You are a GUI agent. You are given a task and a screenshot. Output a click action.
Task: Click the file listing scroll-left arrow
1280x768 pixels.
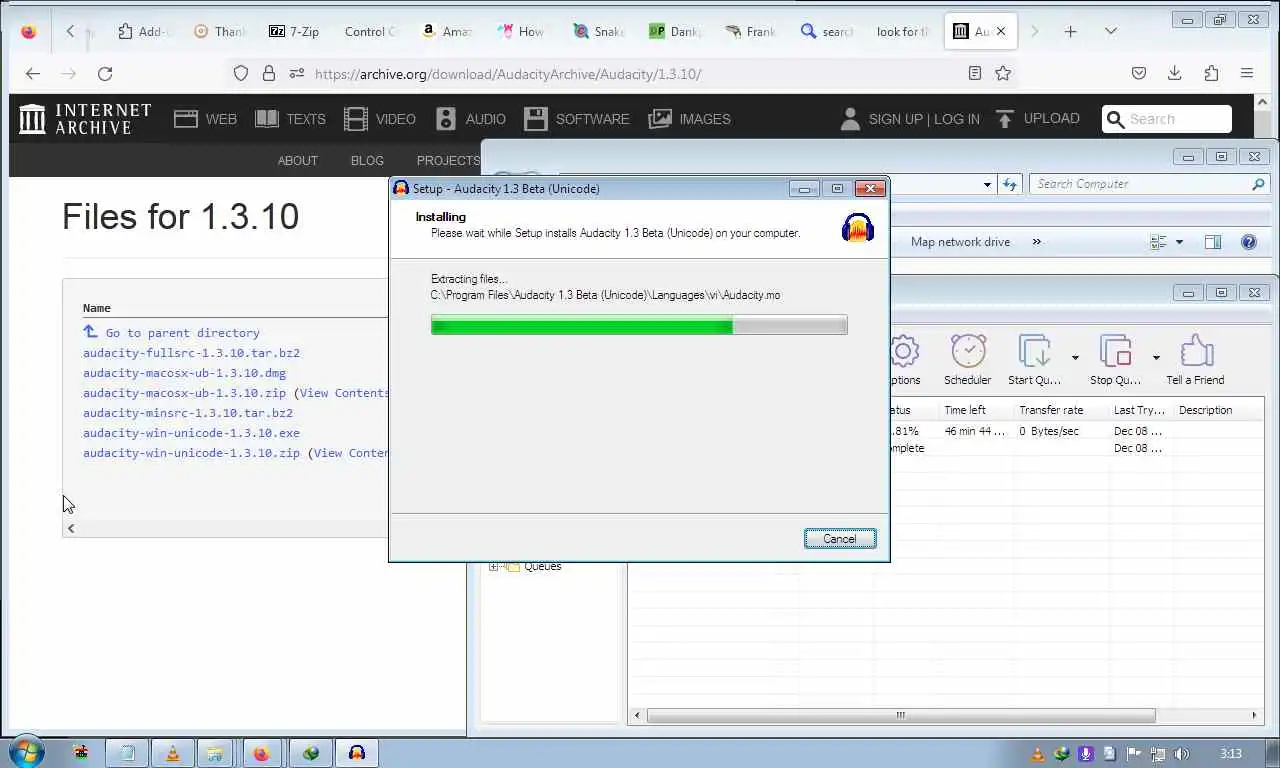[70, 528]
